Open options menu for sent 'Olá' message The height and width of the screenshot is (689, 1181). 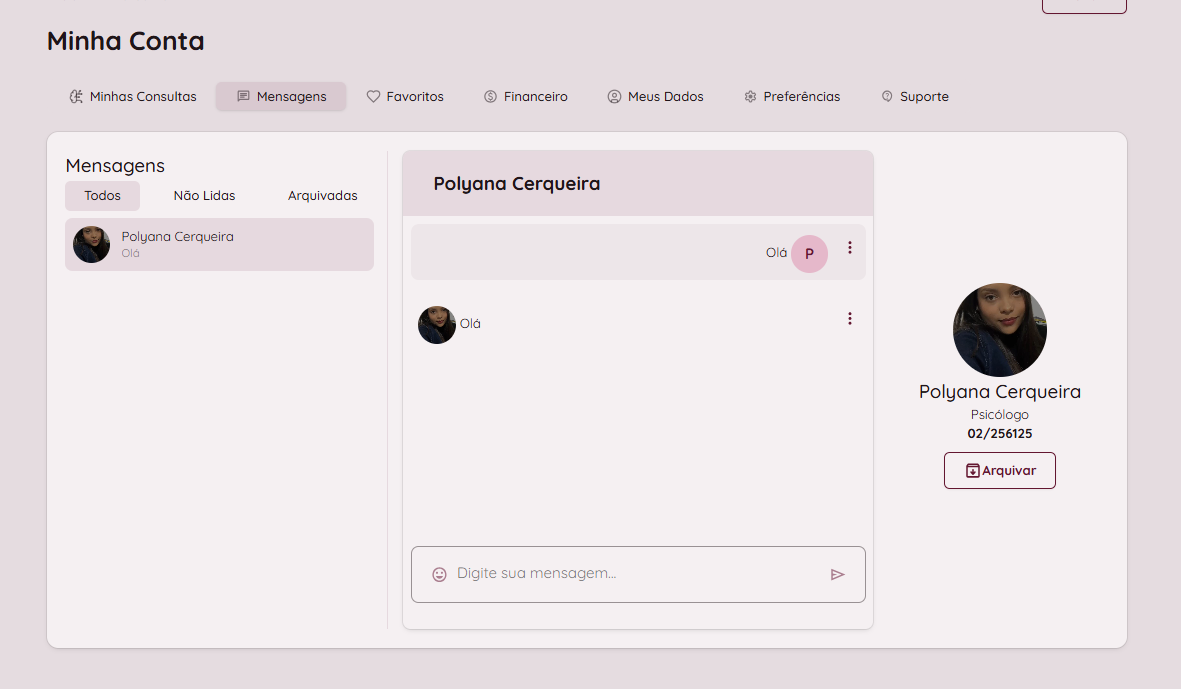pyautogui.click(x=850, y=247)
